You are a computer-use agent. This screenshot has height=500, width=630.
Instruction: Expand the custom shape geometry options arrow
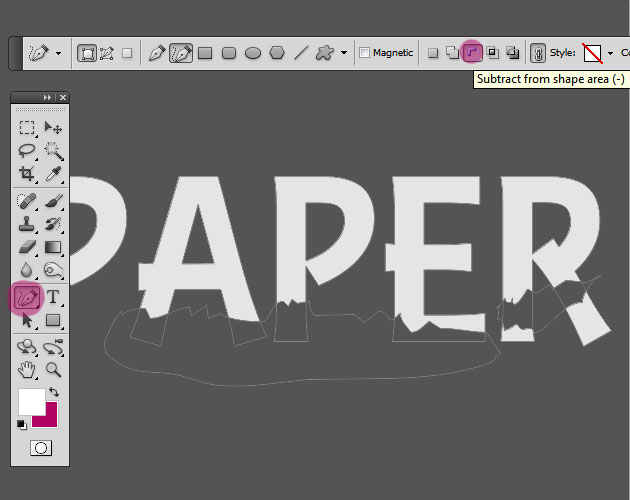344,53
